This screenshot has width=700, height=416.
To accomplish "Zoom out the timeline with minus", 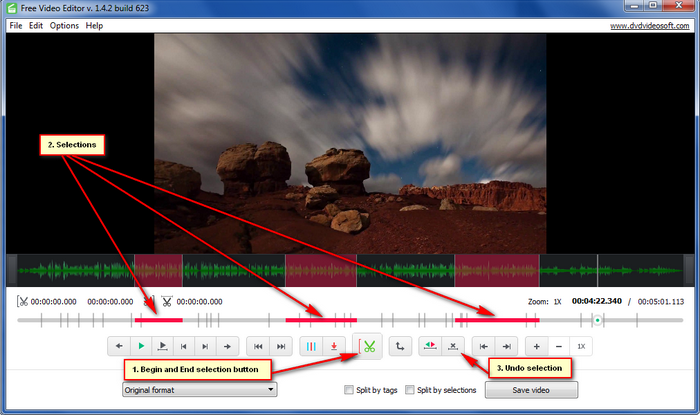I will point(558,346).
